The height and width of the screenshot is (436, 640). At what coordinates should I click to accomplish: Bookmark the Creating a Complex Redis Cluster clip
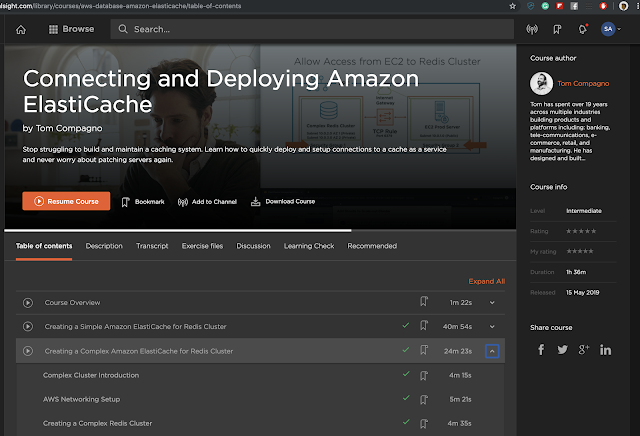pos(424,424)
